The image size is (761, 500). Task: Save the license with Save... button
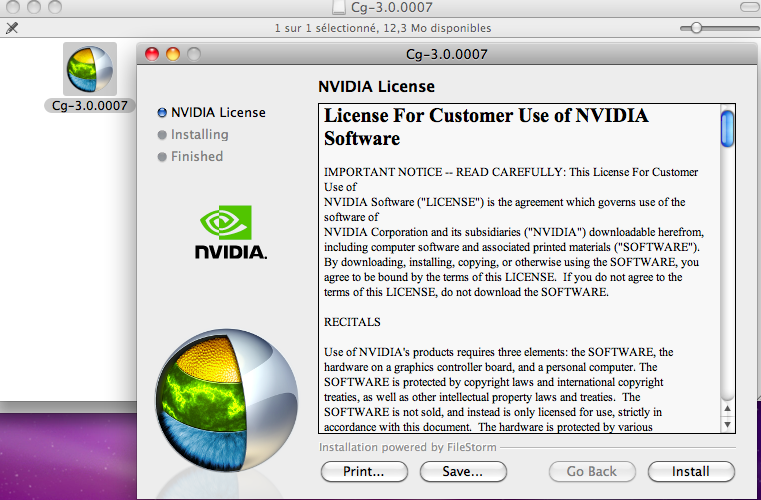click(x=463, y=471)
